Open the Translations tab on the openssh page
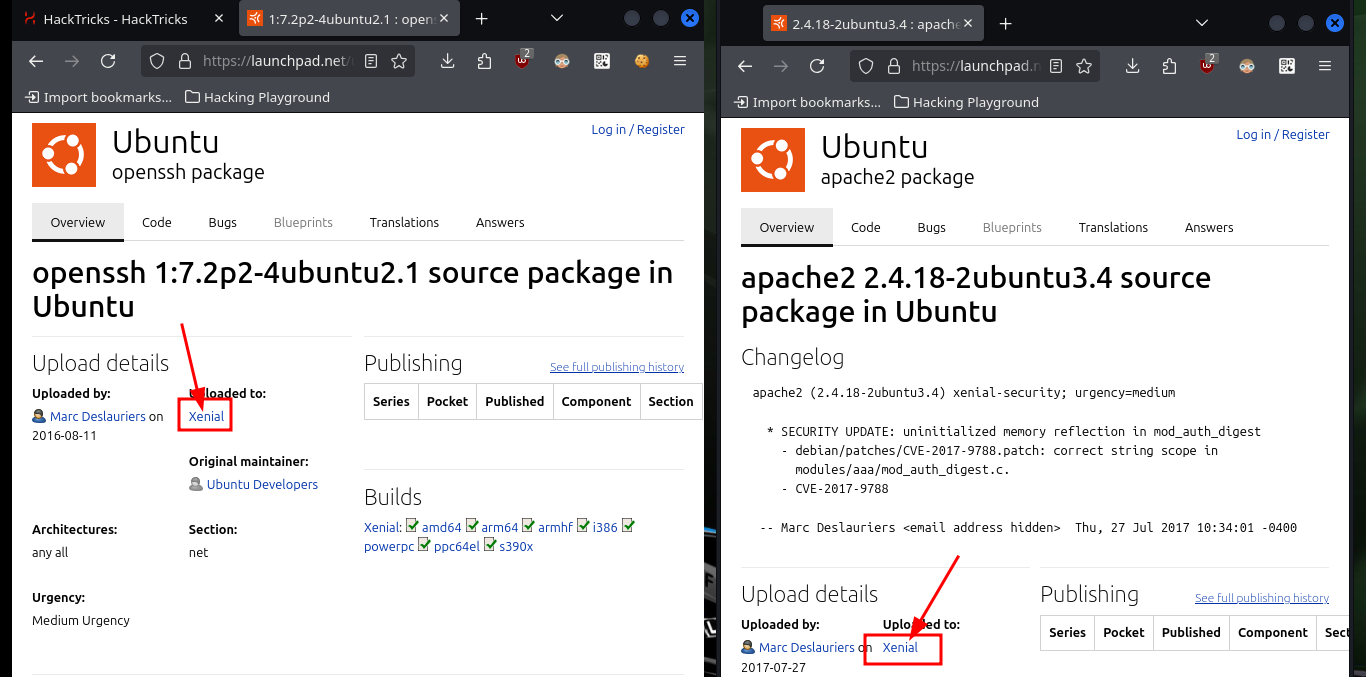Image resolution: width=1366 pixels, height=677 pixels. point(404,222)
